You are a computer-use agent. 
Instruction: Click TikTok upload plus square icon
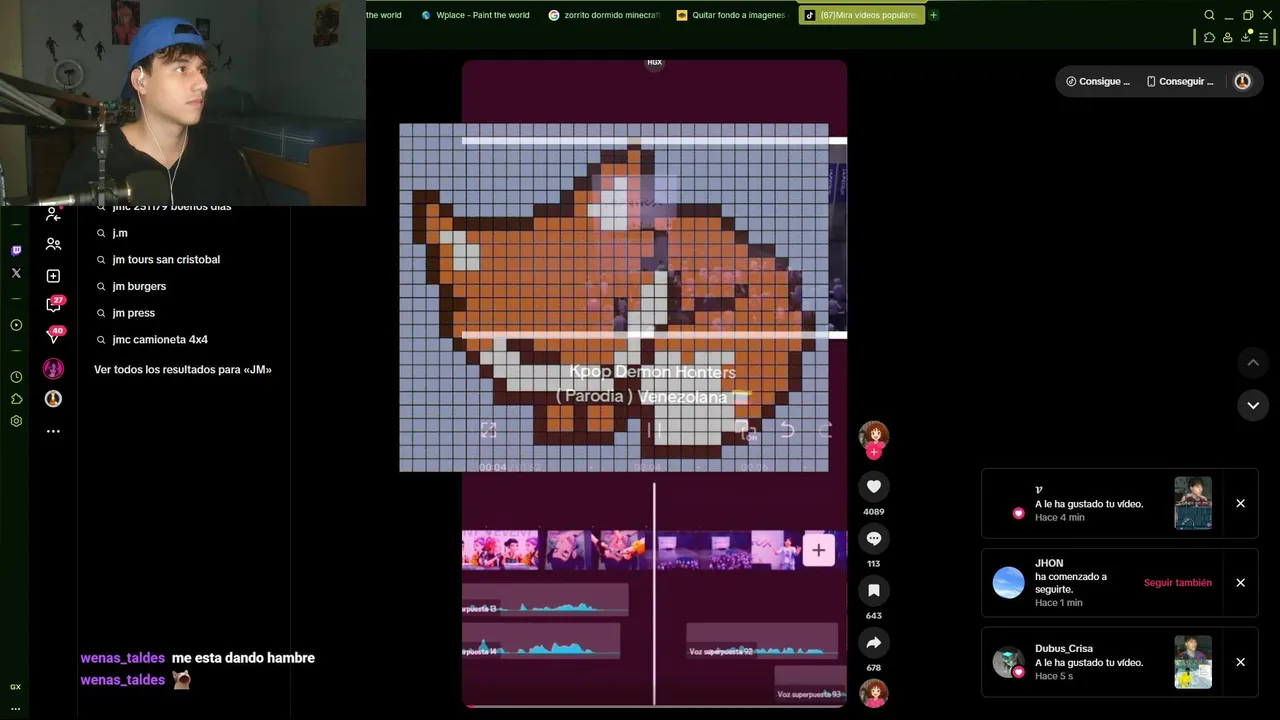pyautogui.click(x=53, y=276)
